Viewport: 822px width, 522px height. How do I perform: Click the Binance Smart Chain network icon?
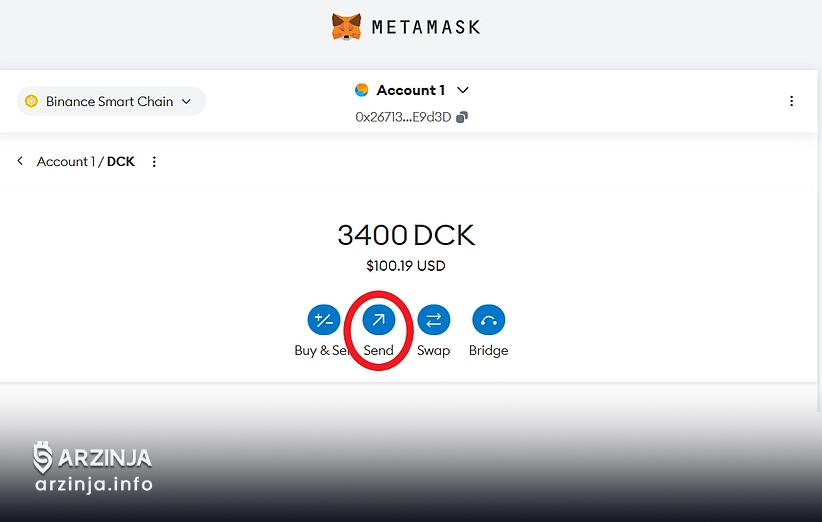click(31, 101)
